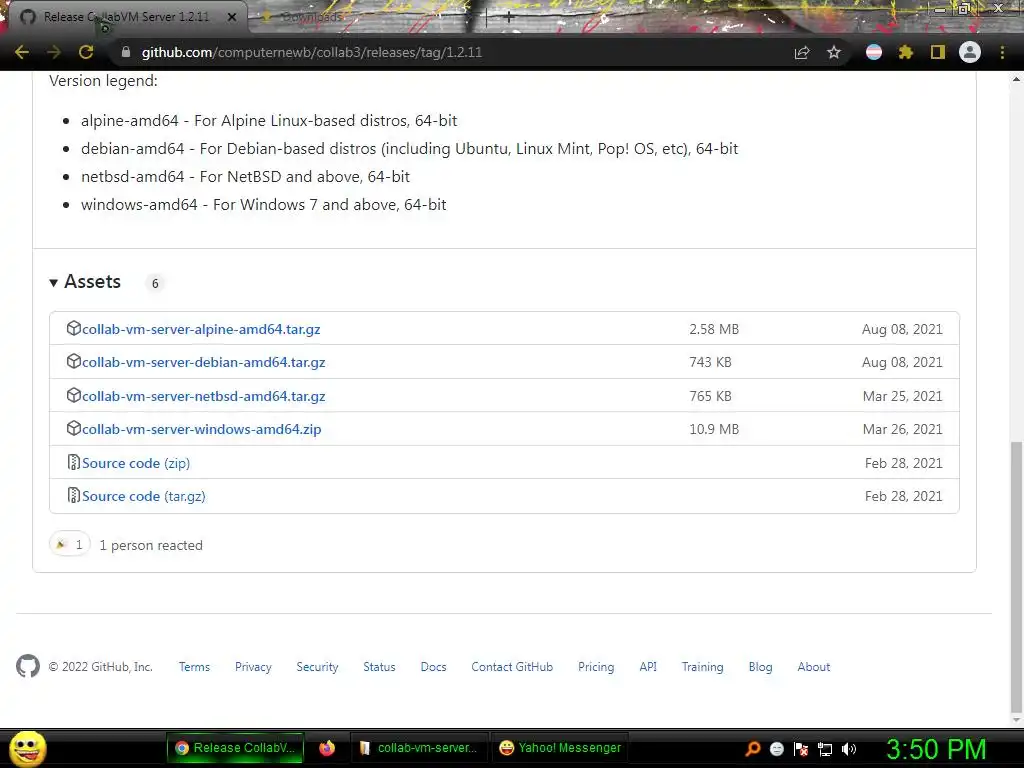This screenshot has width=1024, height=768.
Task: Click the Assets count badge 6
Action: coord(155,283)
